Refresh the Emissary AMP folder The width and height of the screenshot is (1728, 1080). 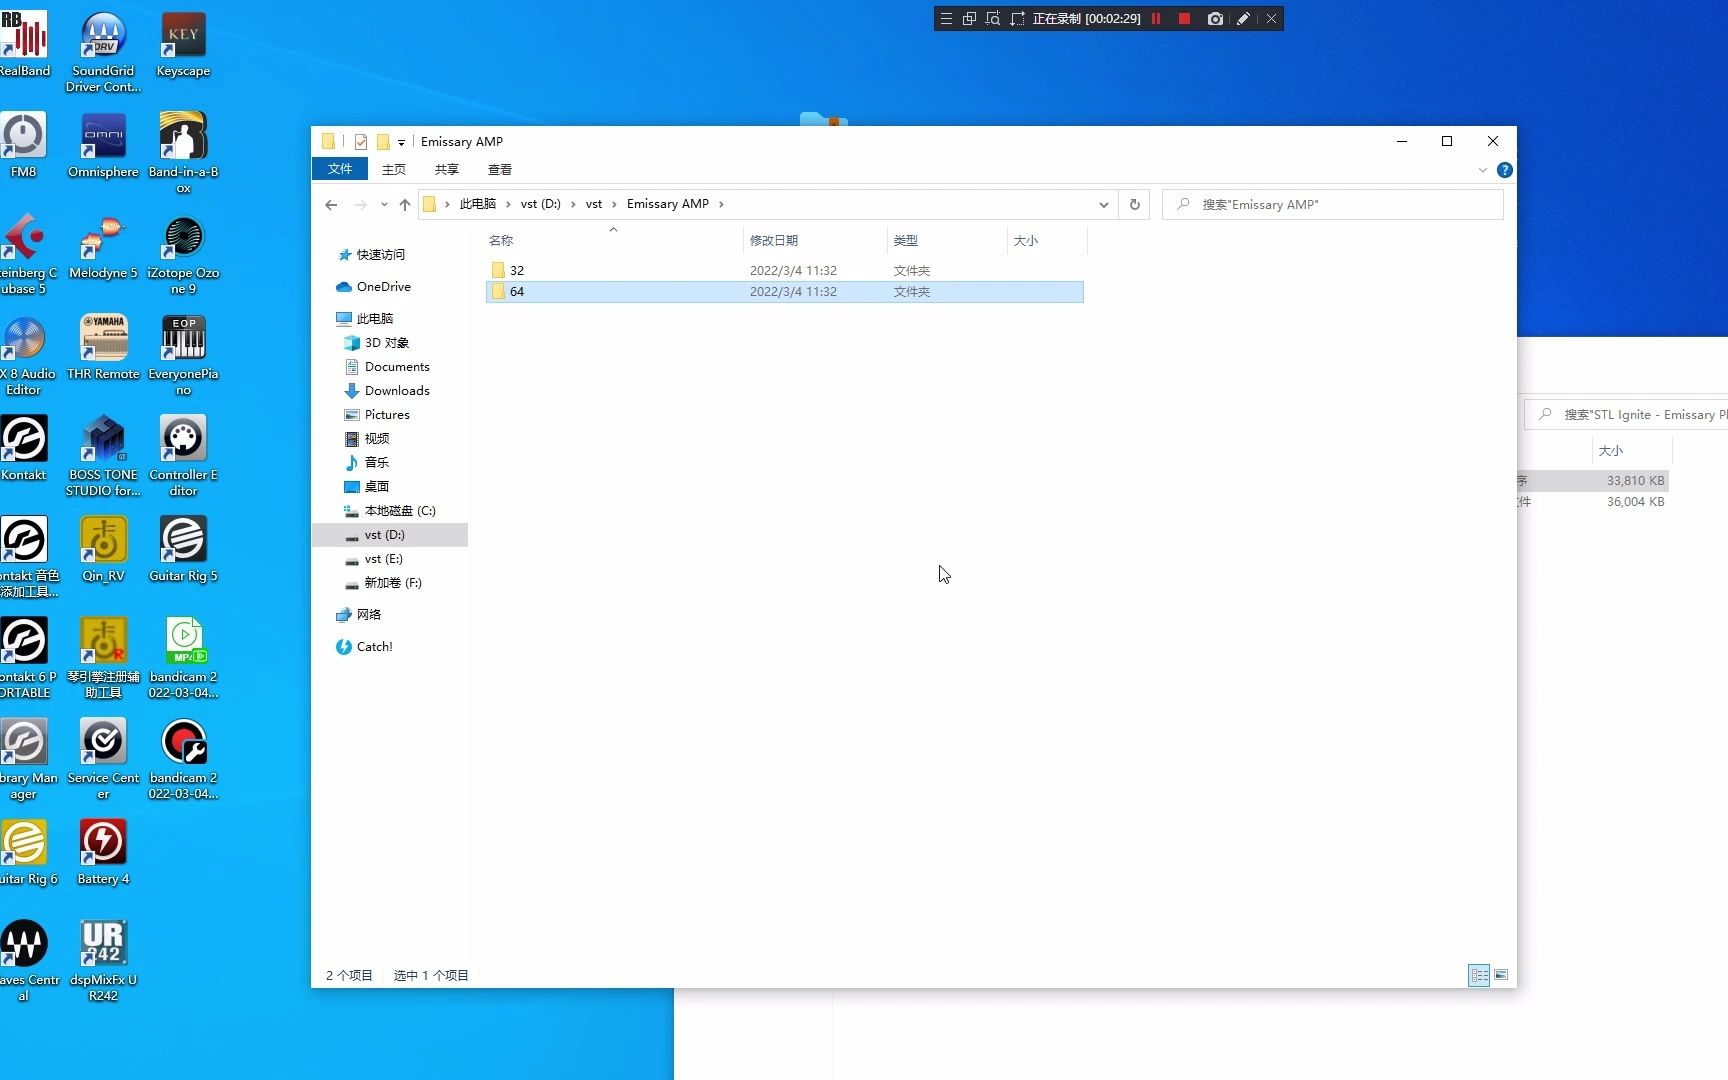tap(1134, 205)
